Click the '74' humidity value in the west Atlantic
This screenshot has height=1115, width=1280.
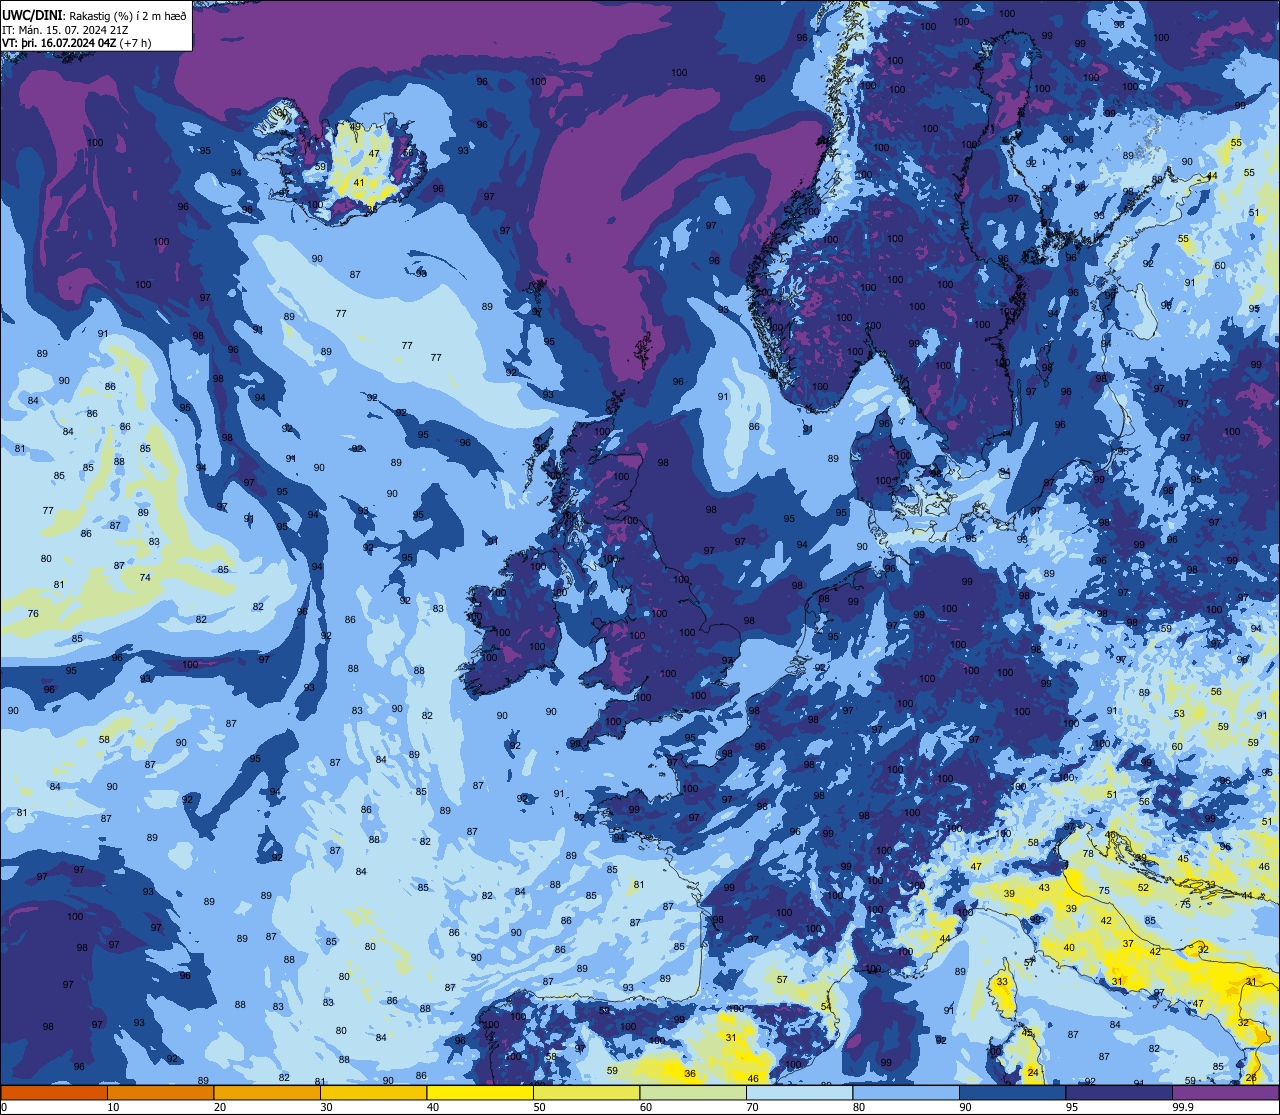point(146,578)
